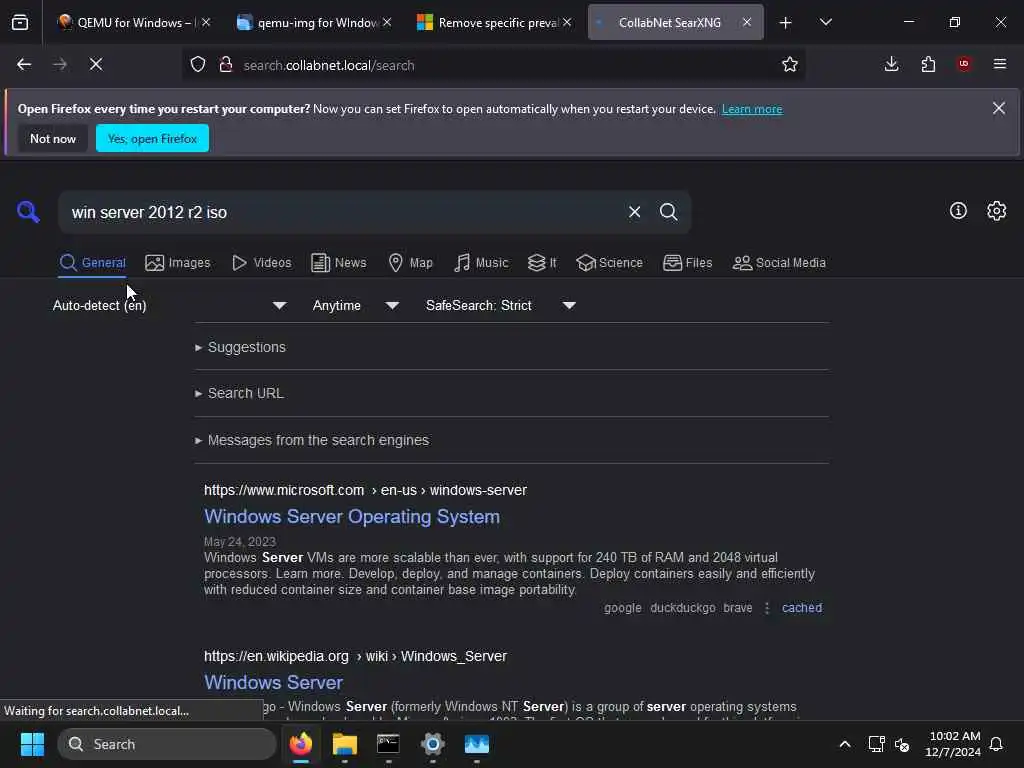Switch to Map category

coord(410,263)
